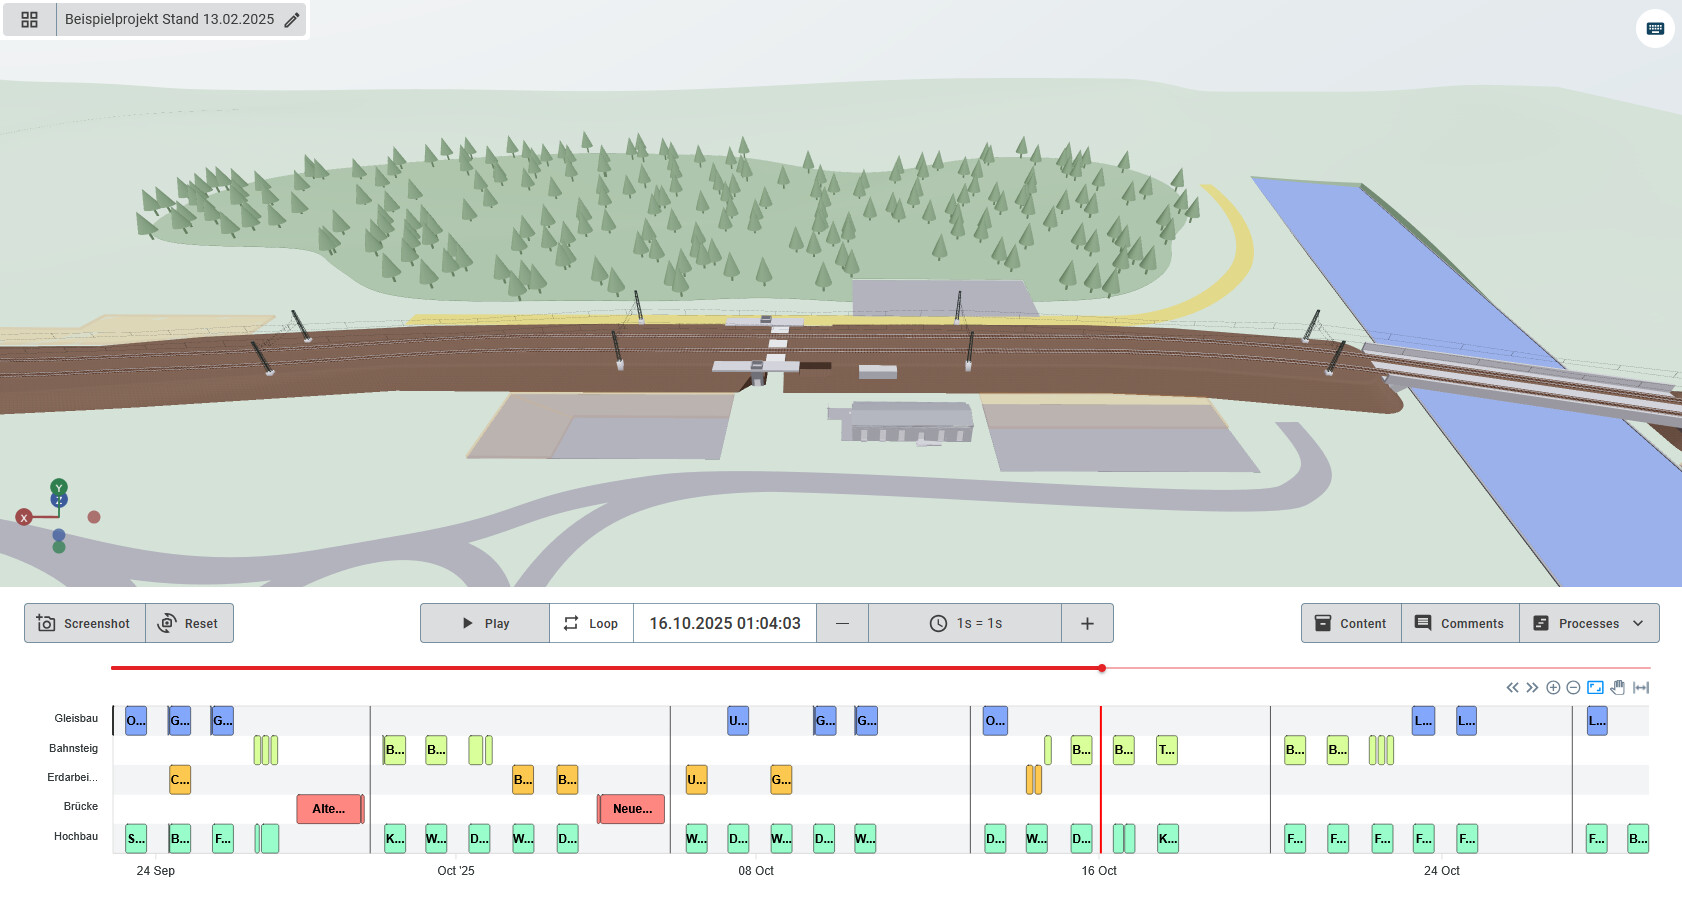Screen dimensions: 1682x913
Task: Toggle the timeline pan hand tool
Action: (1618, 688)
